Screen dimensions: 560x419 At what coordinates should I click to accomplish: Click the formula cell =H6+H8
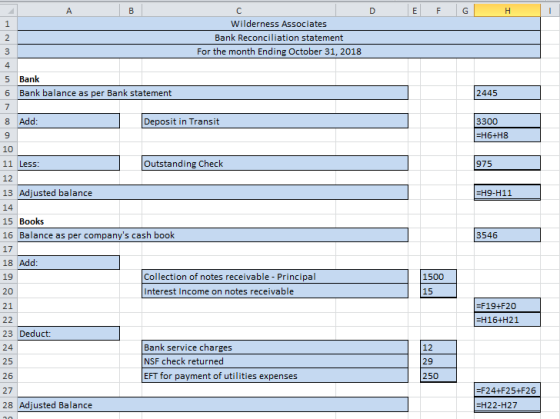pyautogui.click(x=507, y=135)
